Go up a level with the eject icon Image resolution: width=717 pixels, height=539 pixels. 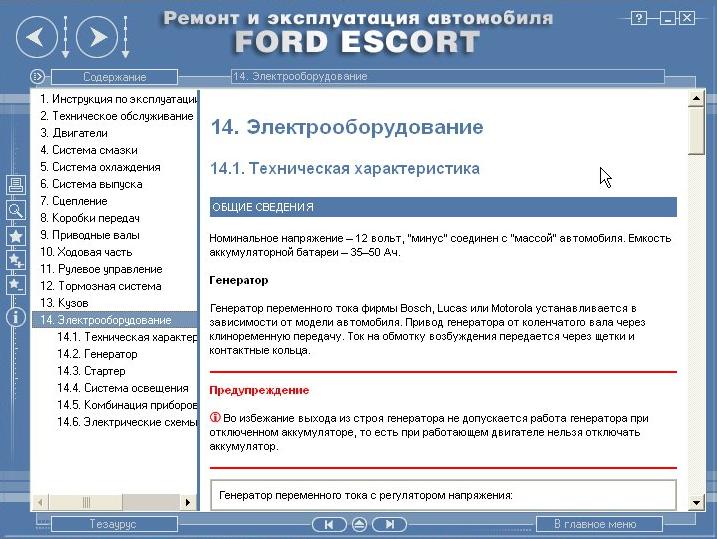pyautogui.click(x=359, y=524)
